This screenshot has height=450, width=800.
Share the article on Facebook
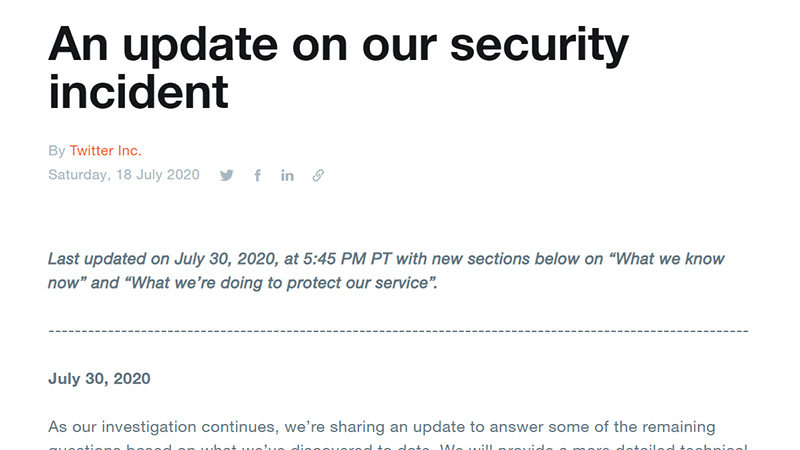[x=257, y=176]
